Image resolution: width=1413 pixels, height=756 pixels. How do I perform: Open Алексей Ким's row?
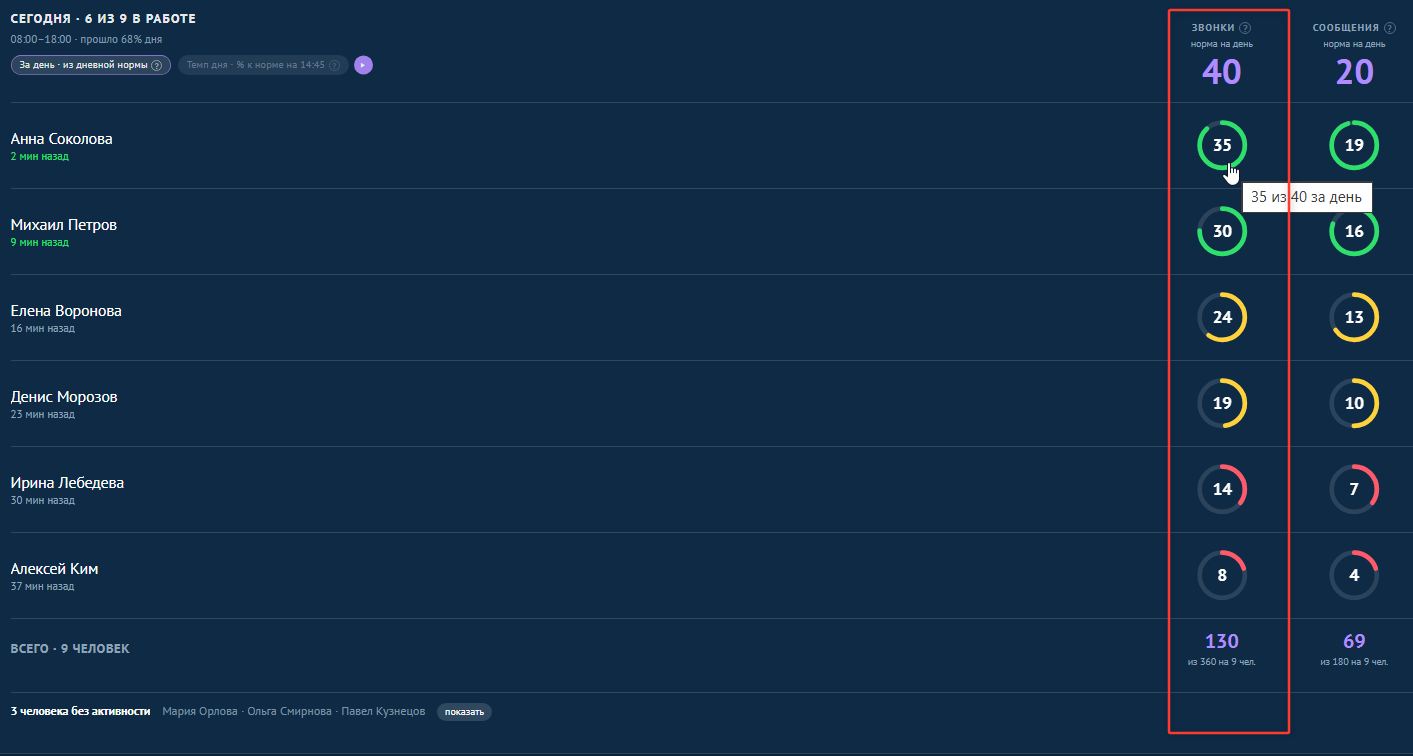[x=706, y=576]
